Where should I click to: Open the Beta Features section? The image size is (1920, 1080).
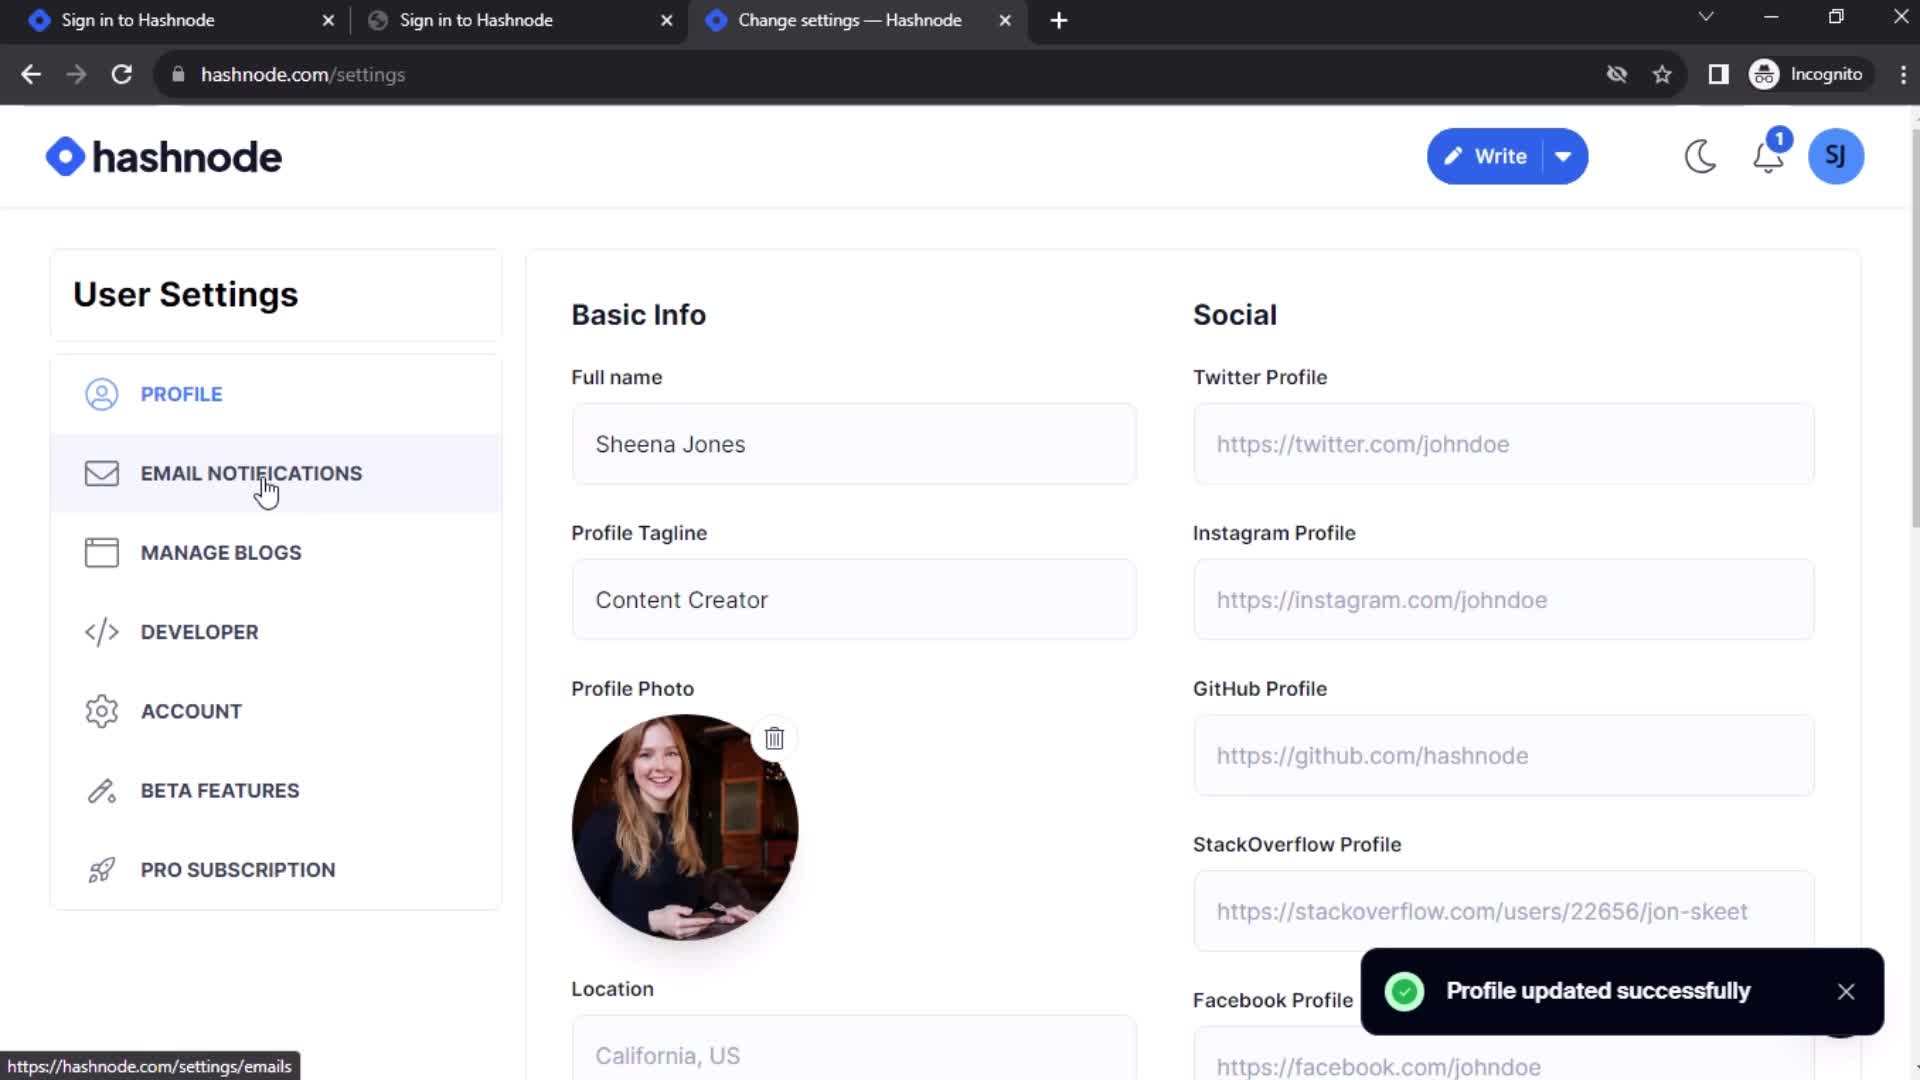tap(276, 790)
